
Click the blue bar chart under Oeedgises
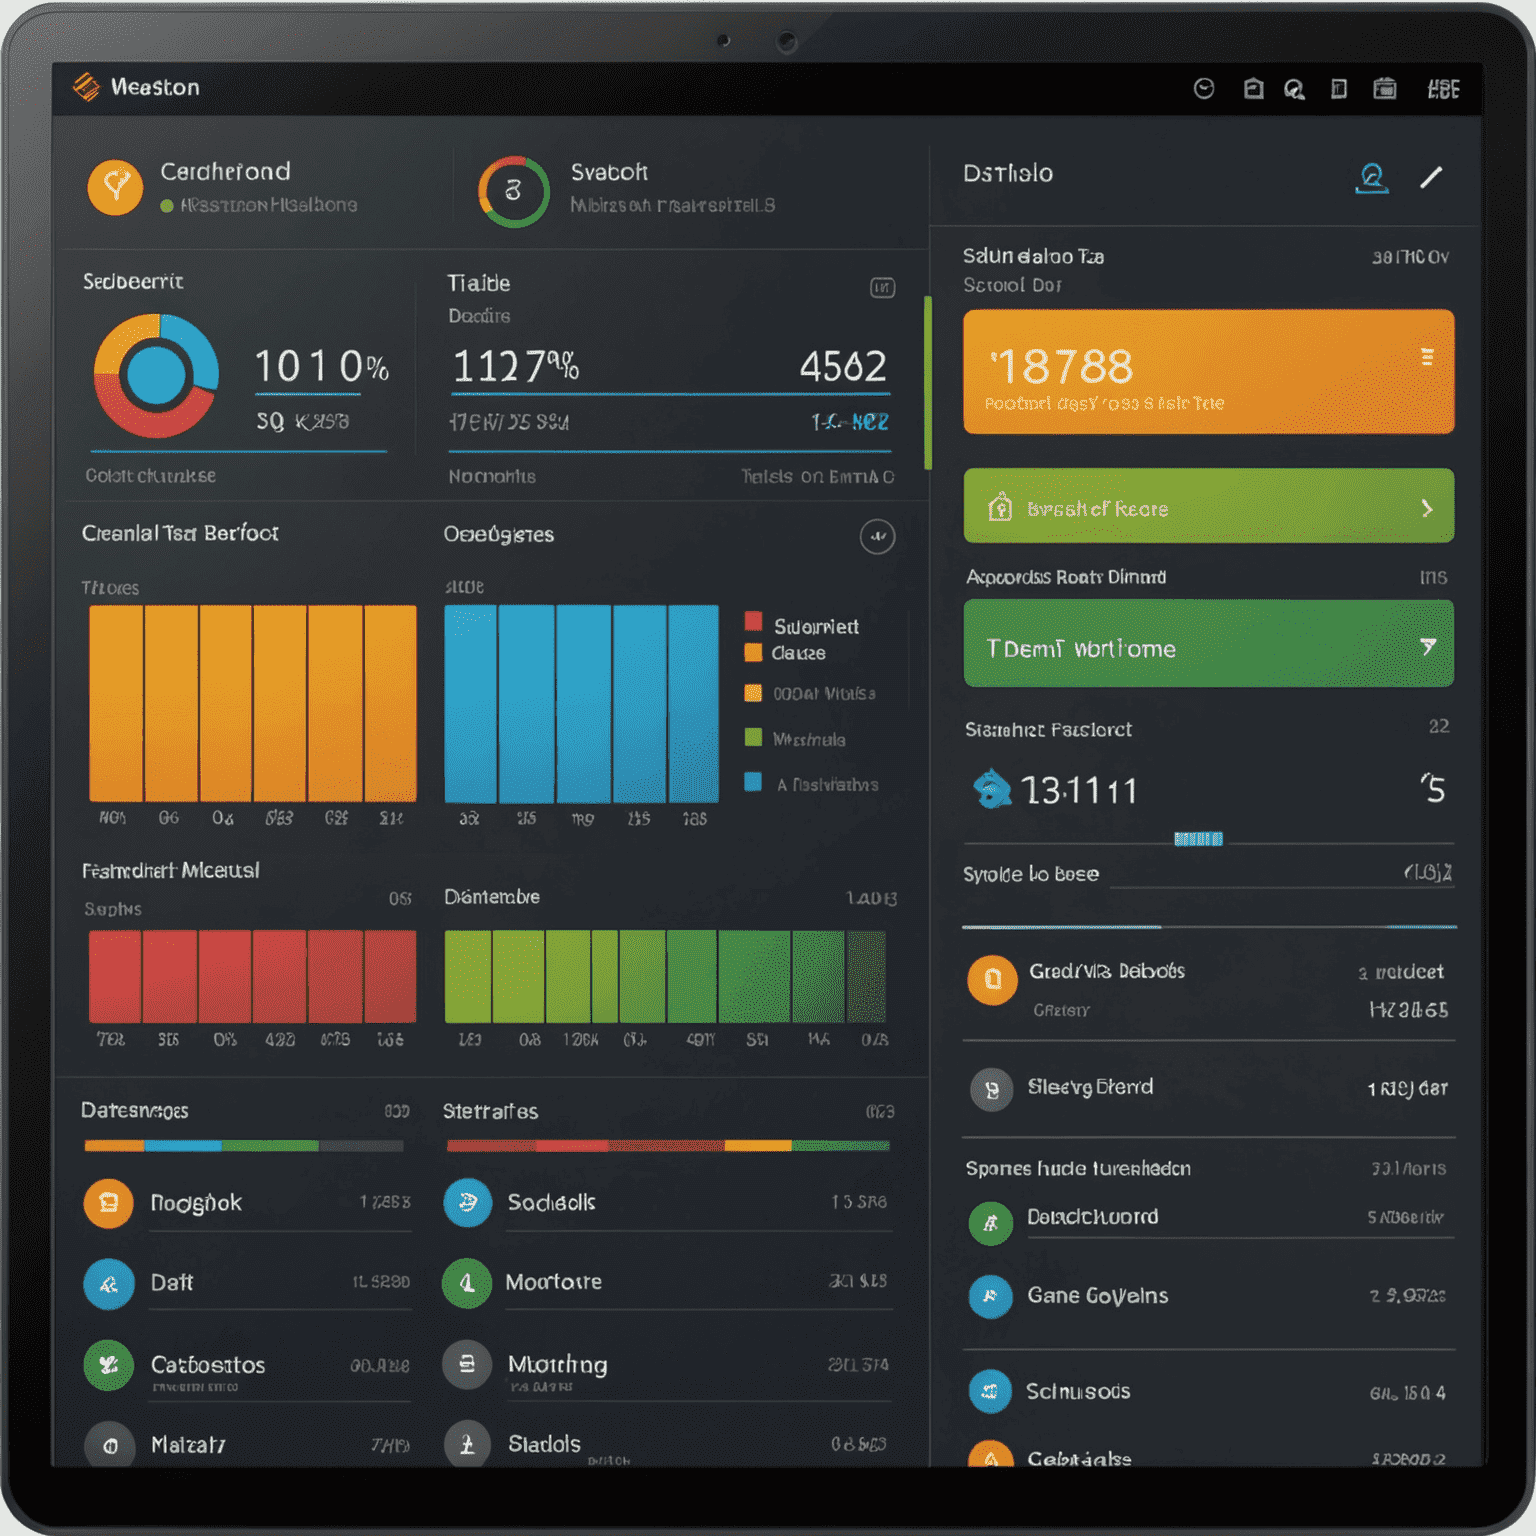click(581, 704)
